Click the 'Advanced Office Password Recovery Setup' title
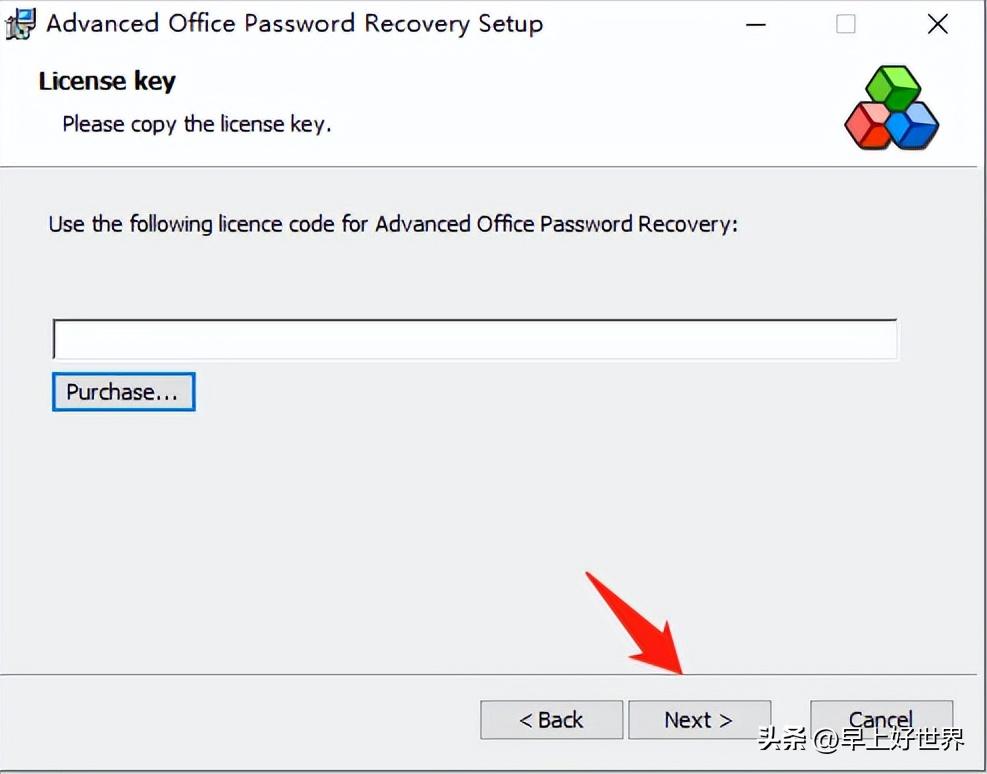 point(295,24)
